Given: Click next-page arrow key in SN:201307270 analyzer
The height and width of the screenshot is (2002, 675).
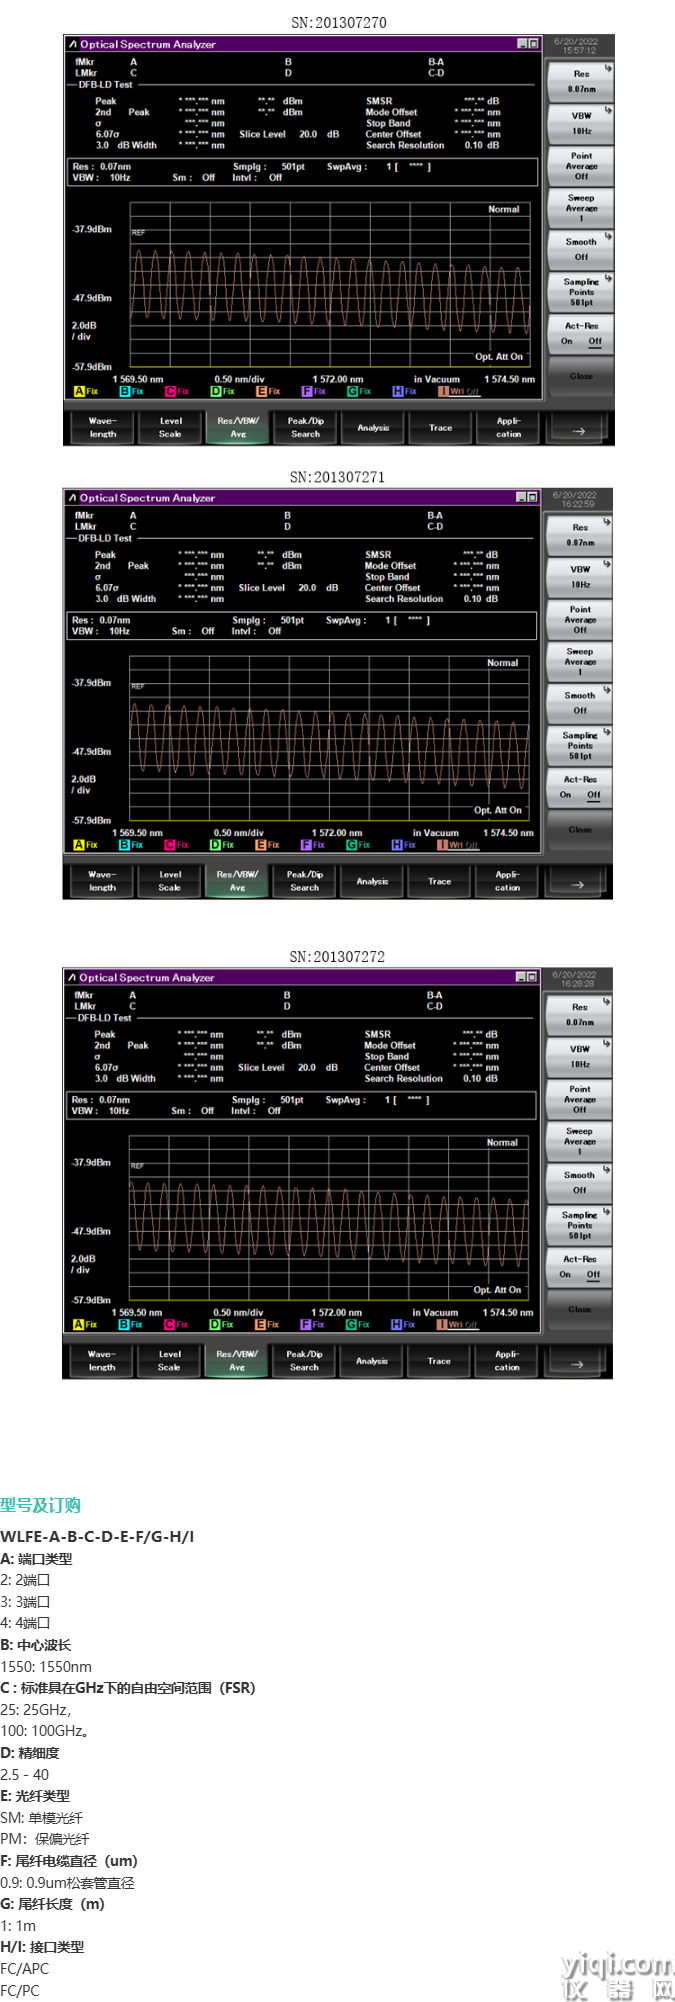Looking at the screenshot, I should click(x=578, y=429).
